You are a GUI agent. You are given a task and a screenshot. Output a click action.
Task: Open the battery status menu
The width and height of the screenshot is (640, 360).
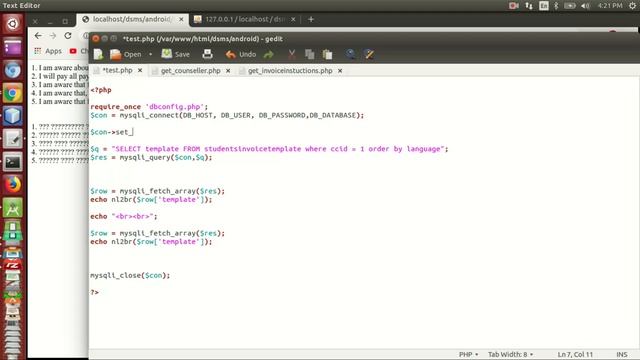570,6
